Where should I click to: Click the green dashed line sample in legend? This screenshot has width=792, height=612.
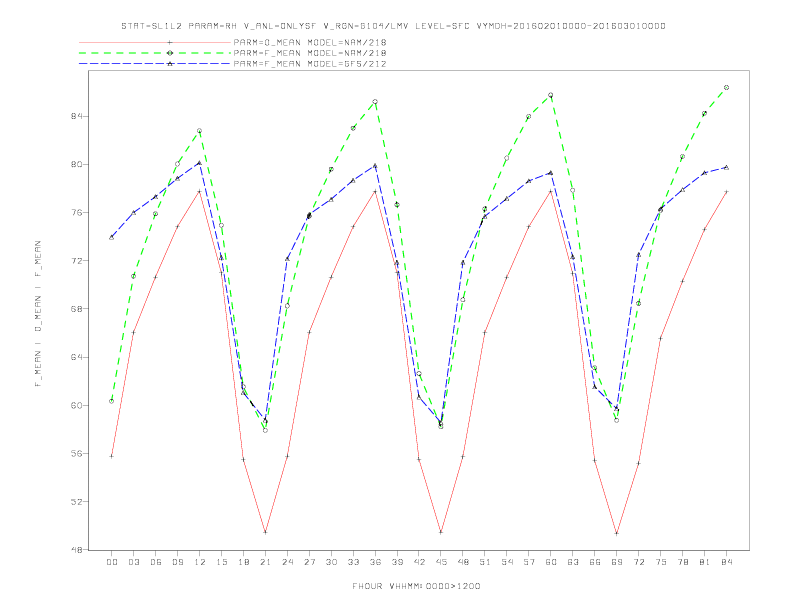point(155,53)
